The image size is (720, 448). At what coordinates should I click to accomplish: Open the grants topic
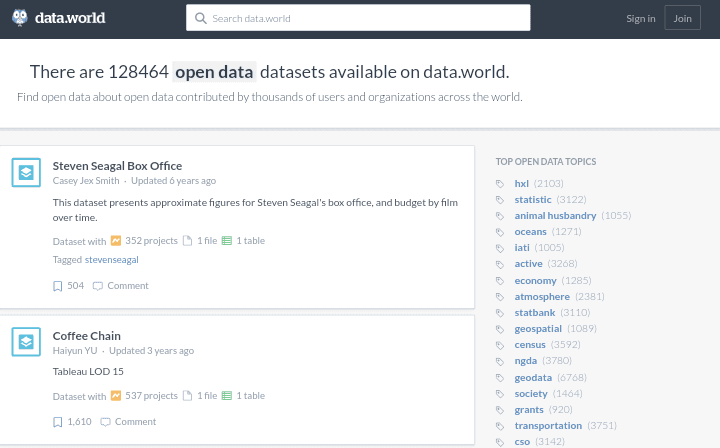[x=529, y=410]
